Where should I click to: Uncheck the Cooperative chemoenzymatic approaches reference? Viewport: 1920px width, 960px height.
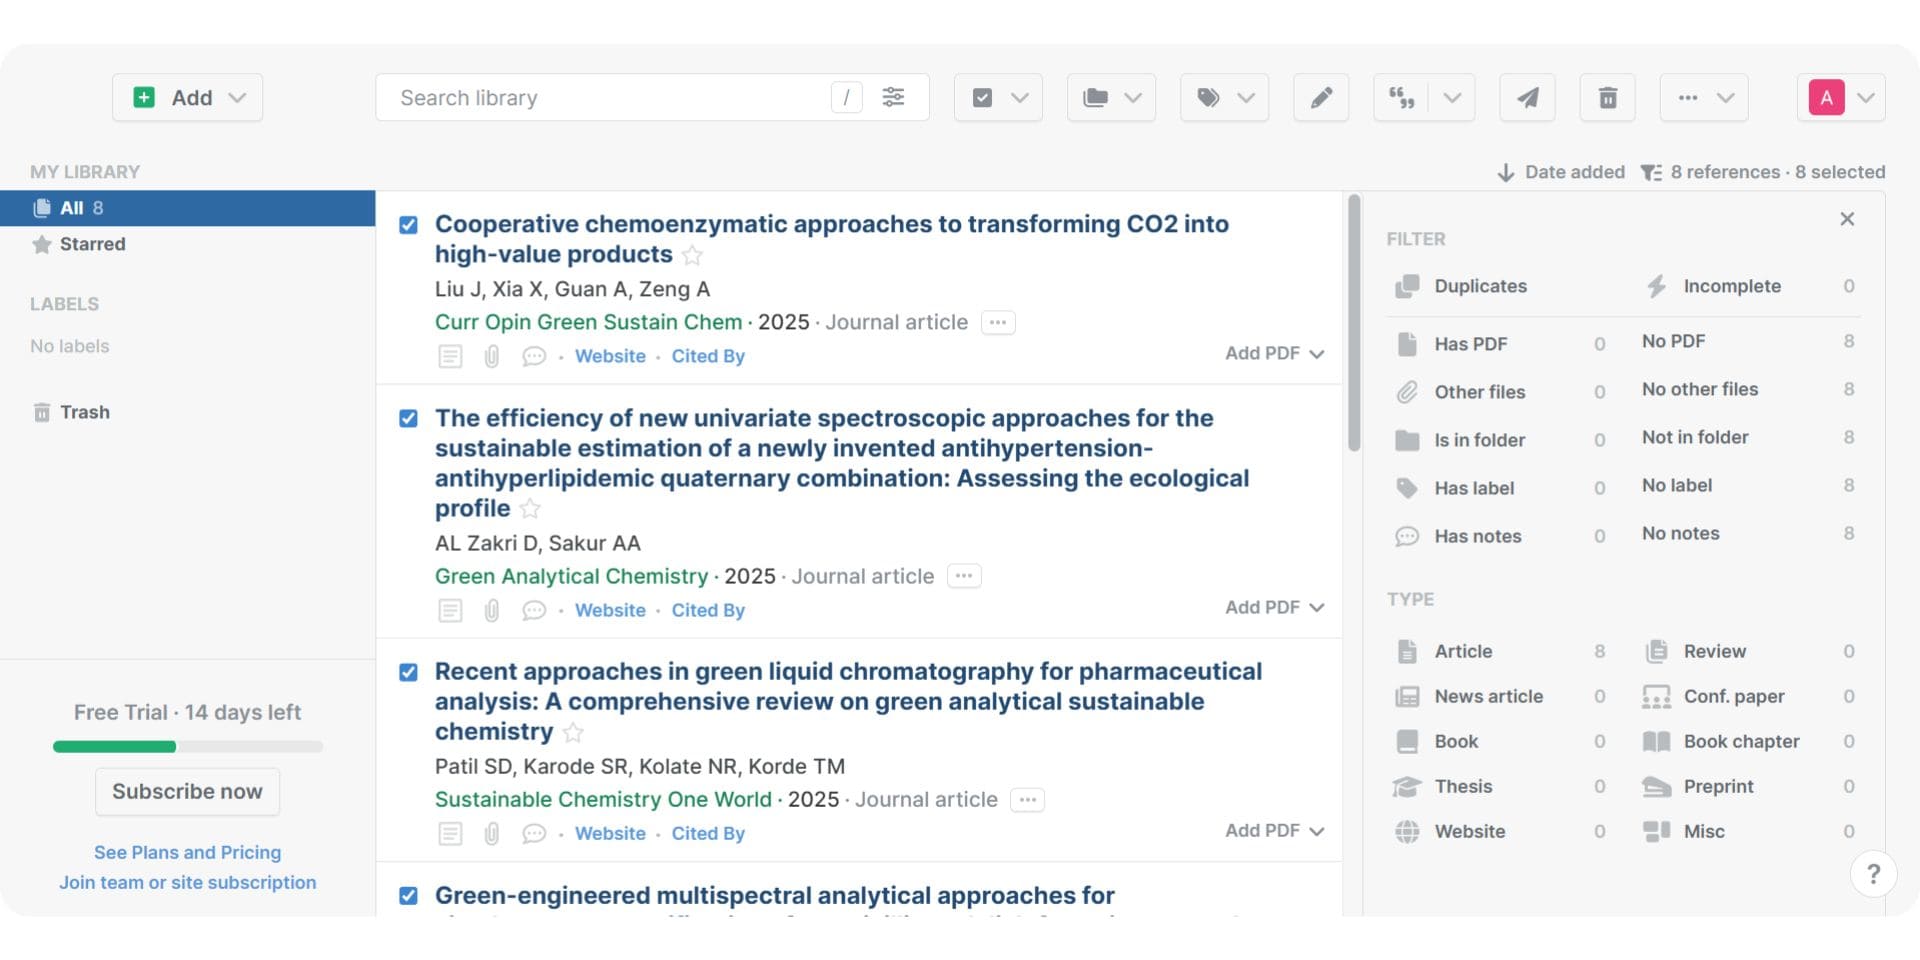[x=408, y=225]
